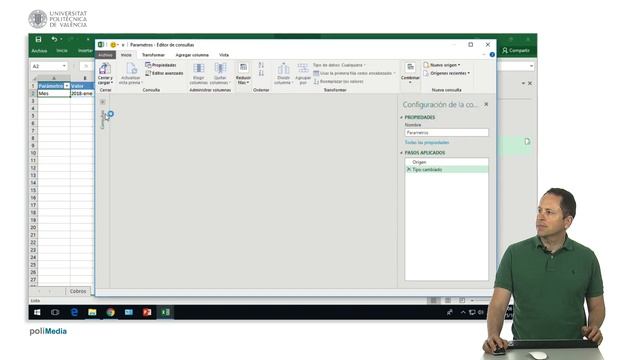Click the Cerrar y cargar icon
Screen dimensions: 640x360
(105, 69)
